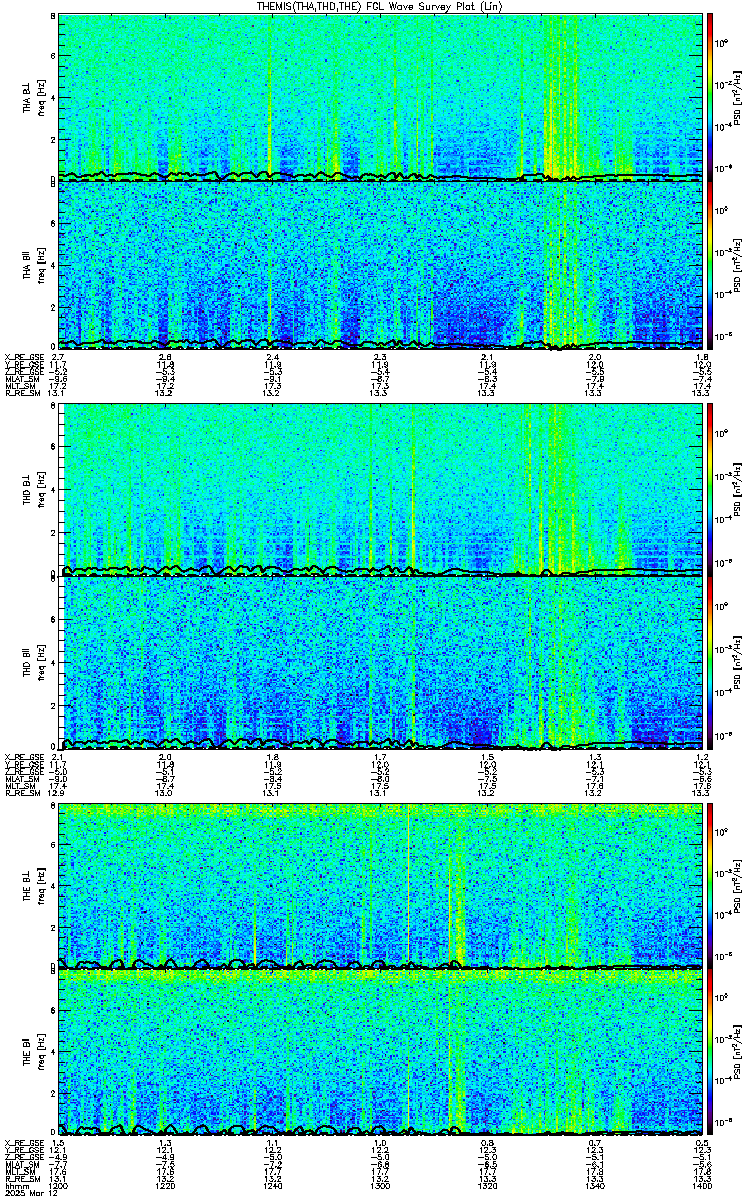The image size is (750, 1200).
Task: Select the THE B-parallel spectrogram panel
Action: coord(380,1053)
